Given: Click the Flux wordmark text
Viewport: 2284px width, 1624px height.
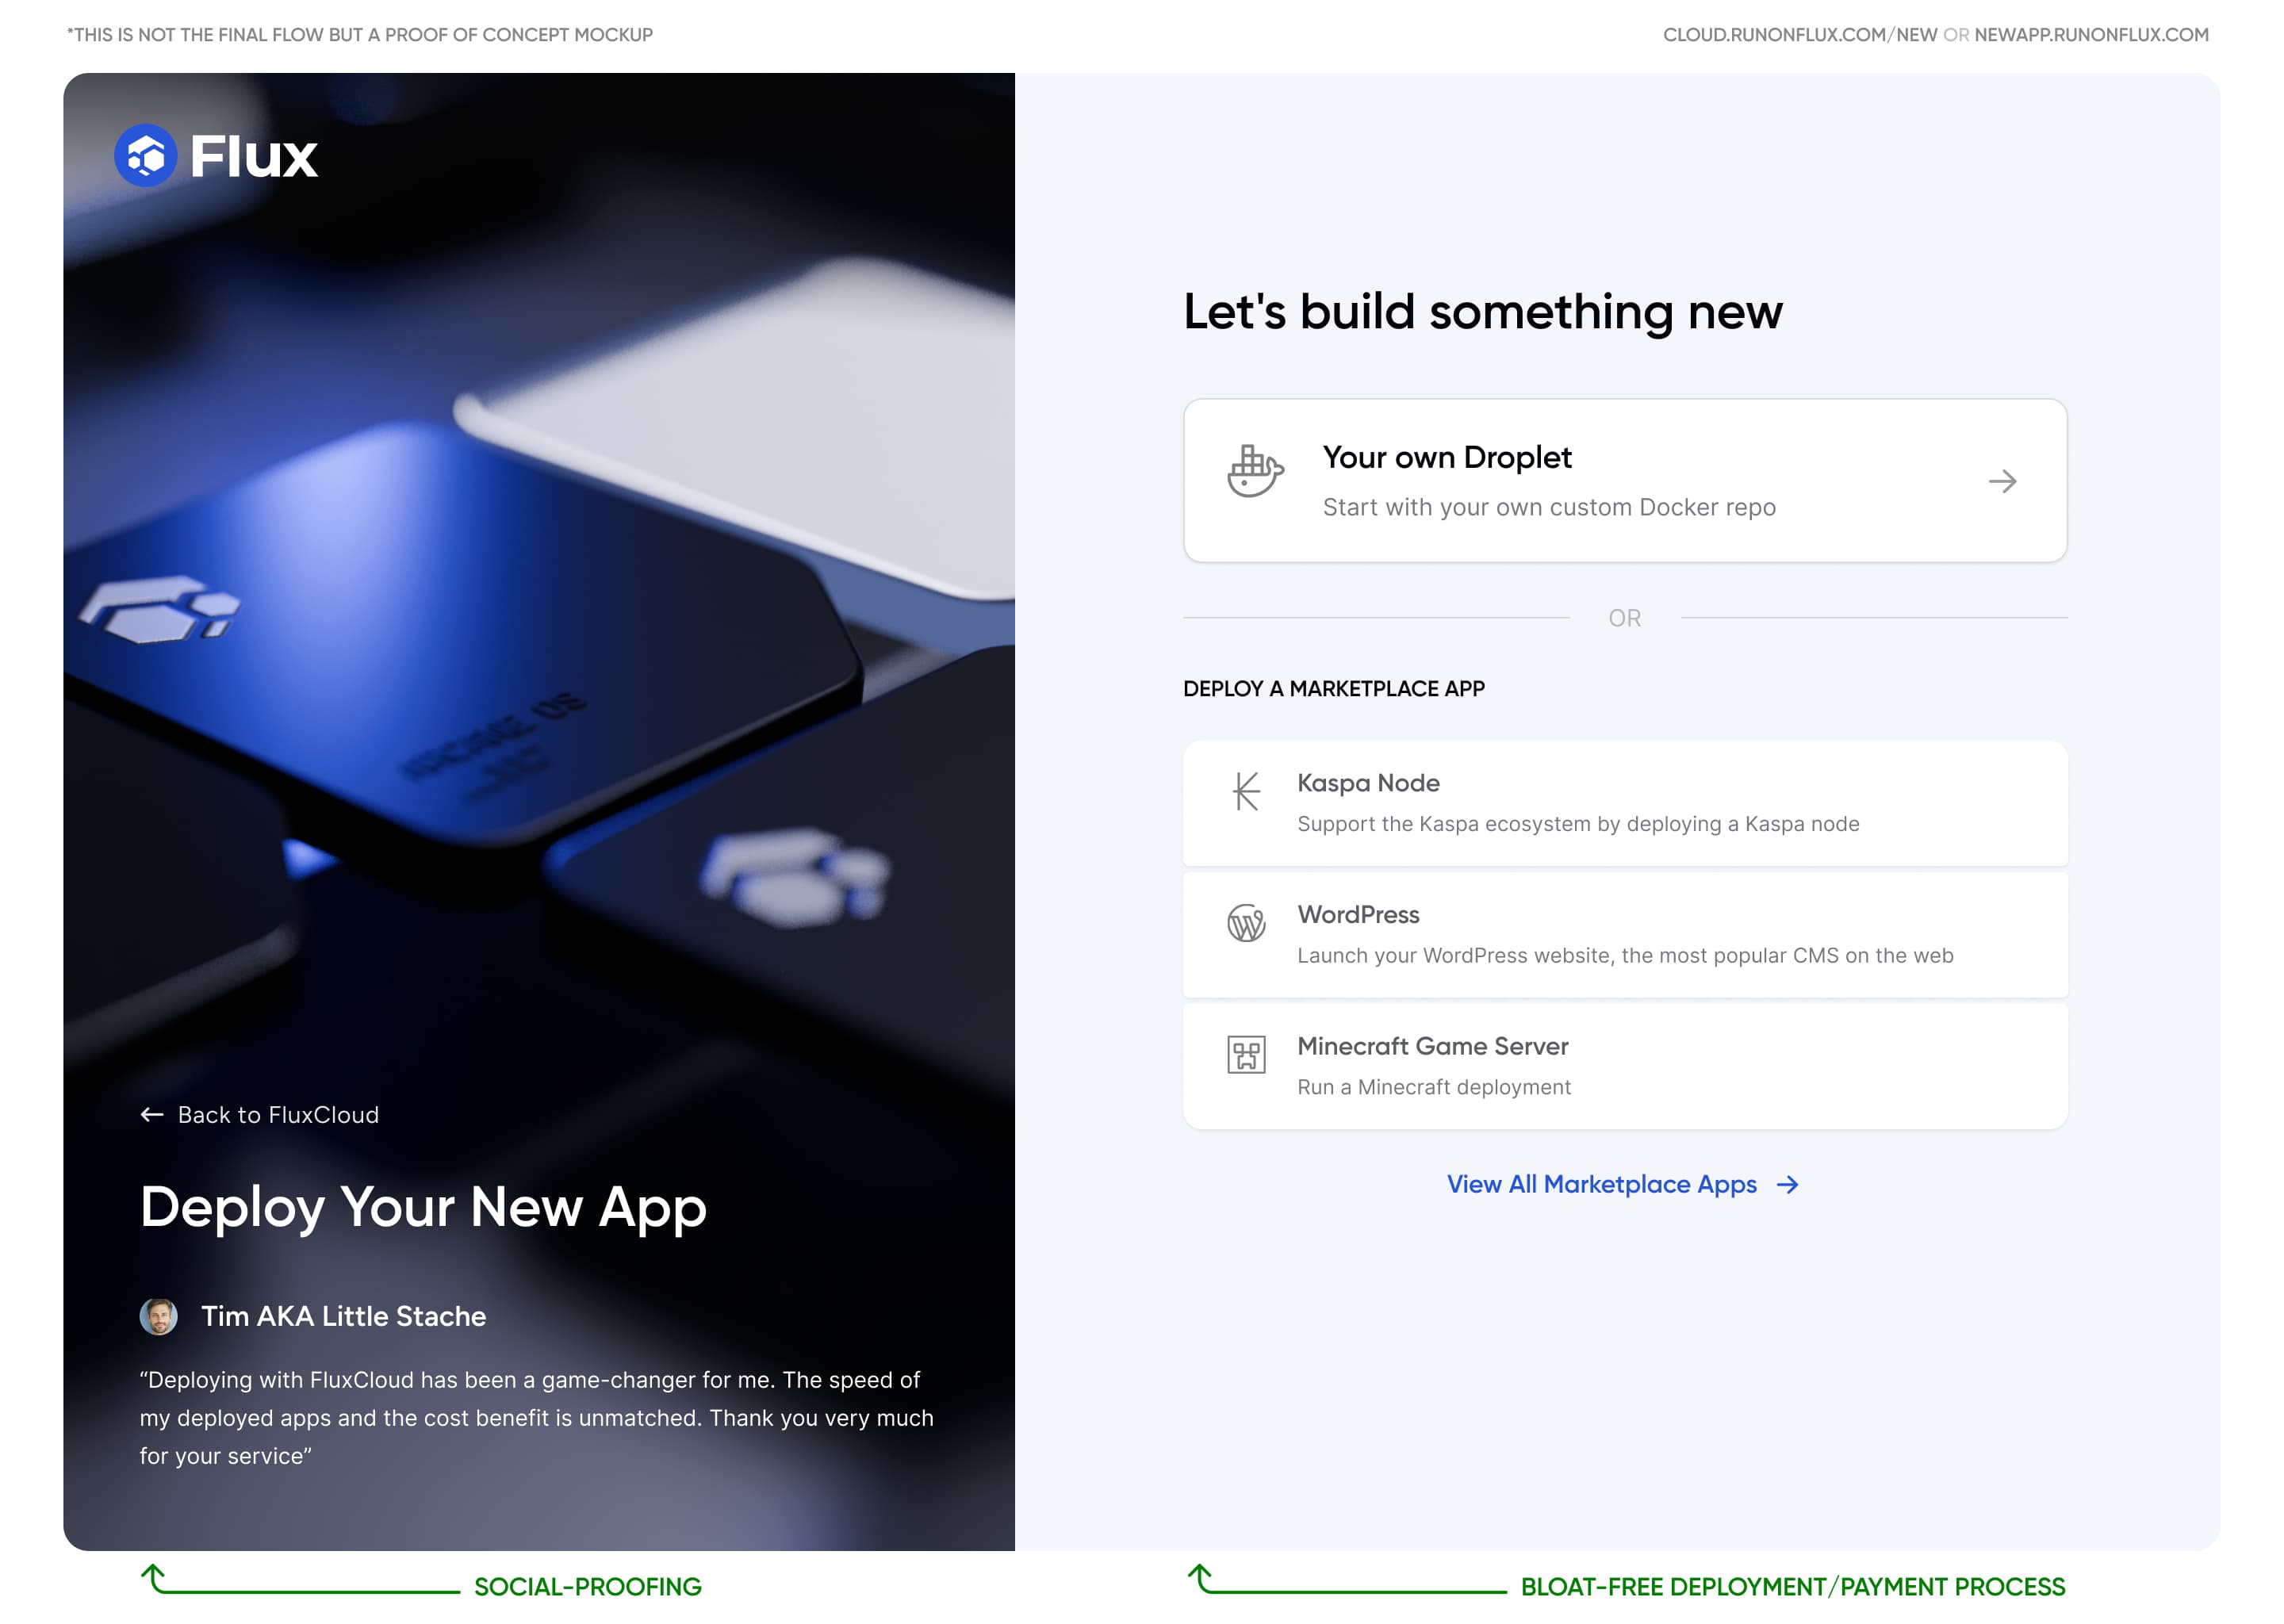Looking at the screenshot, I should click(x=254, y=156).
